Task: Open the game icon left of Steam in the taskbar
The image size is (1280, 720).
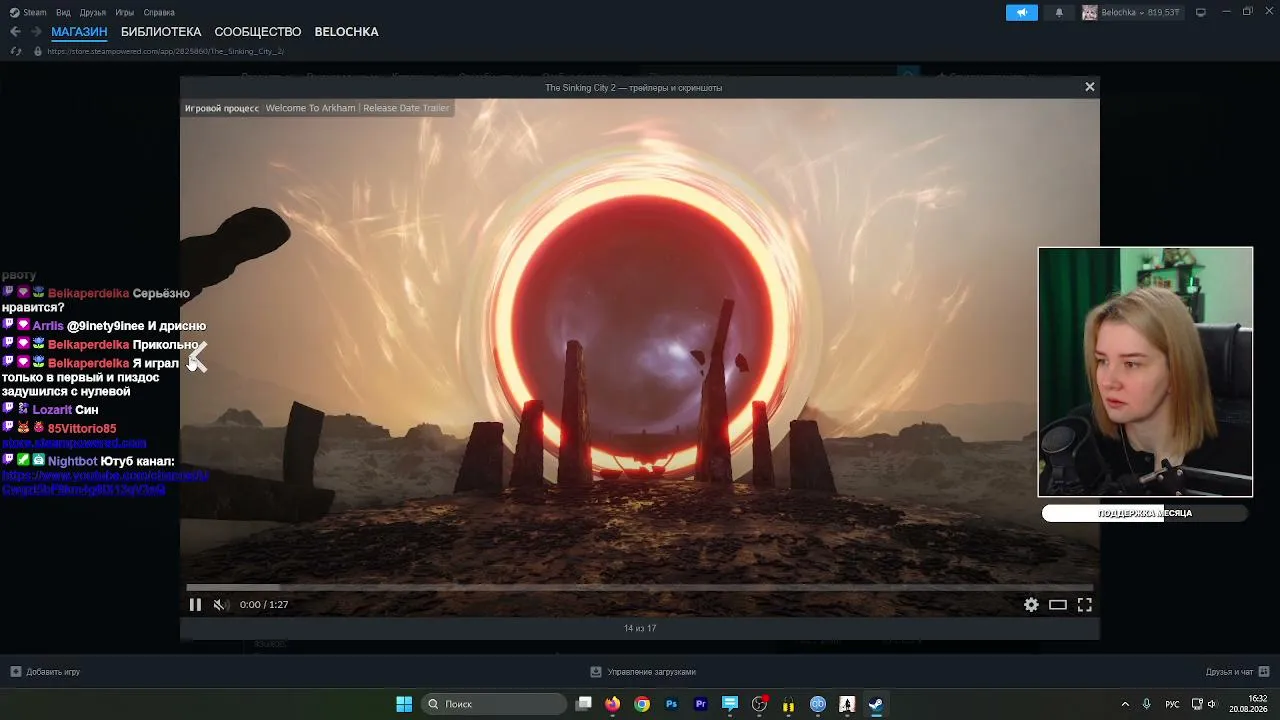Action: (x=847, y=704)
